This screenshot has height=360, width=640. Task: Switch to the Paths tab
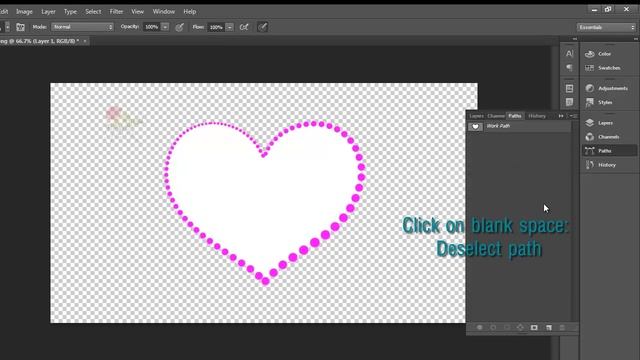pyautogui.click(x=515, y=116)
